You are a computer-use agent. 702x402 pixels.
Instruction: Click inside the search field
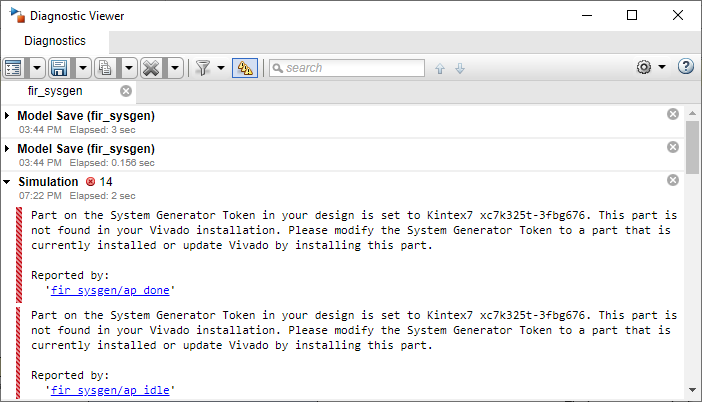tap(347, 68)
